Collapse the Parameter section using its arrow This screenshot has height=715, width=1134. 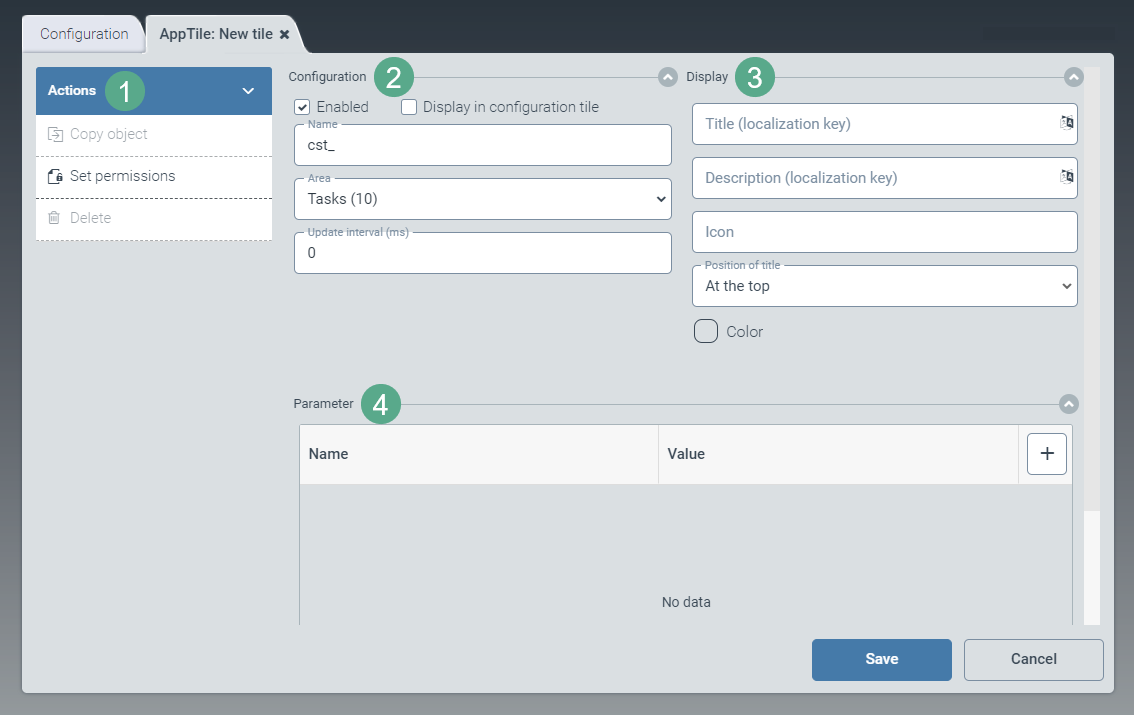[x=1068, y=404]
